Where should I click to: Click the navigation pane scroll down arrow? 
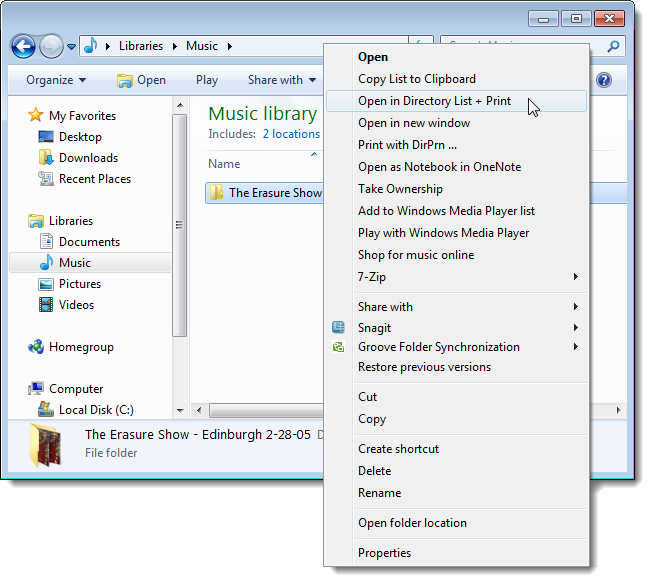click(x=180, y=410)
